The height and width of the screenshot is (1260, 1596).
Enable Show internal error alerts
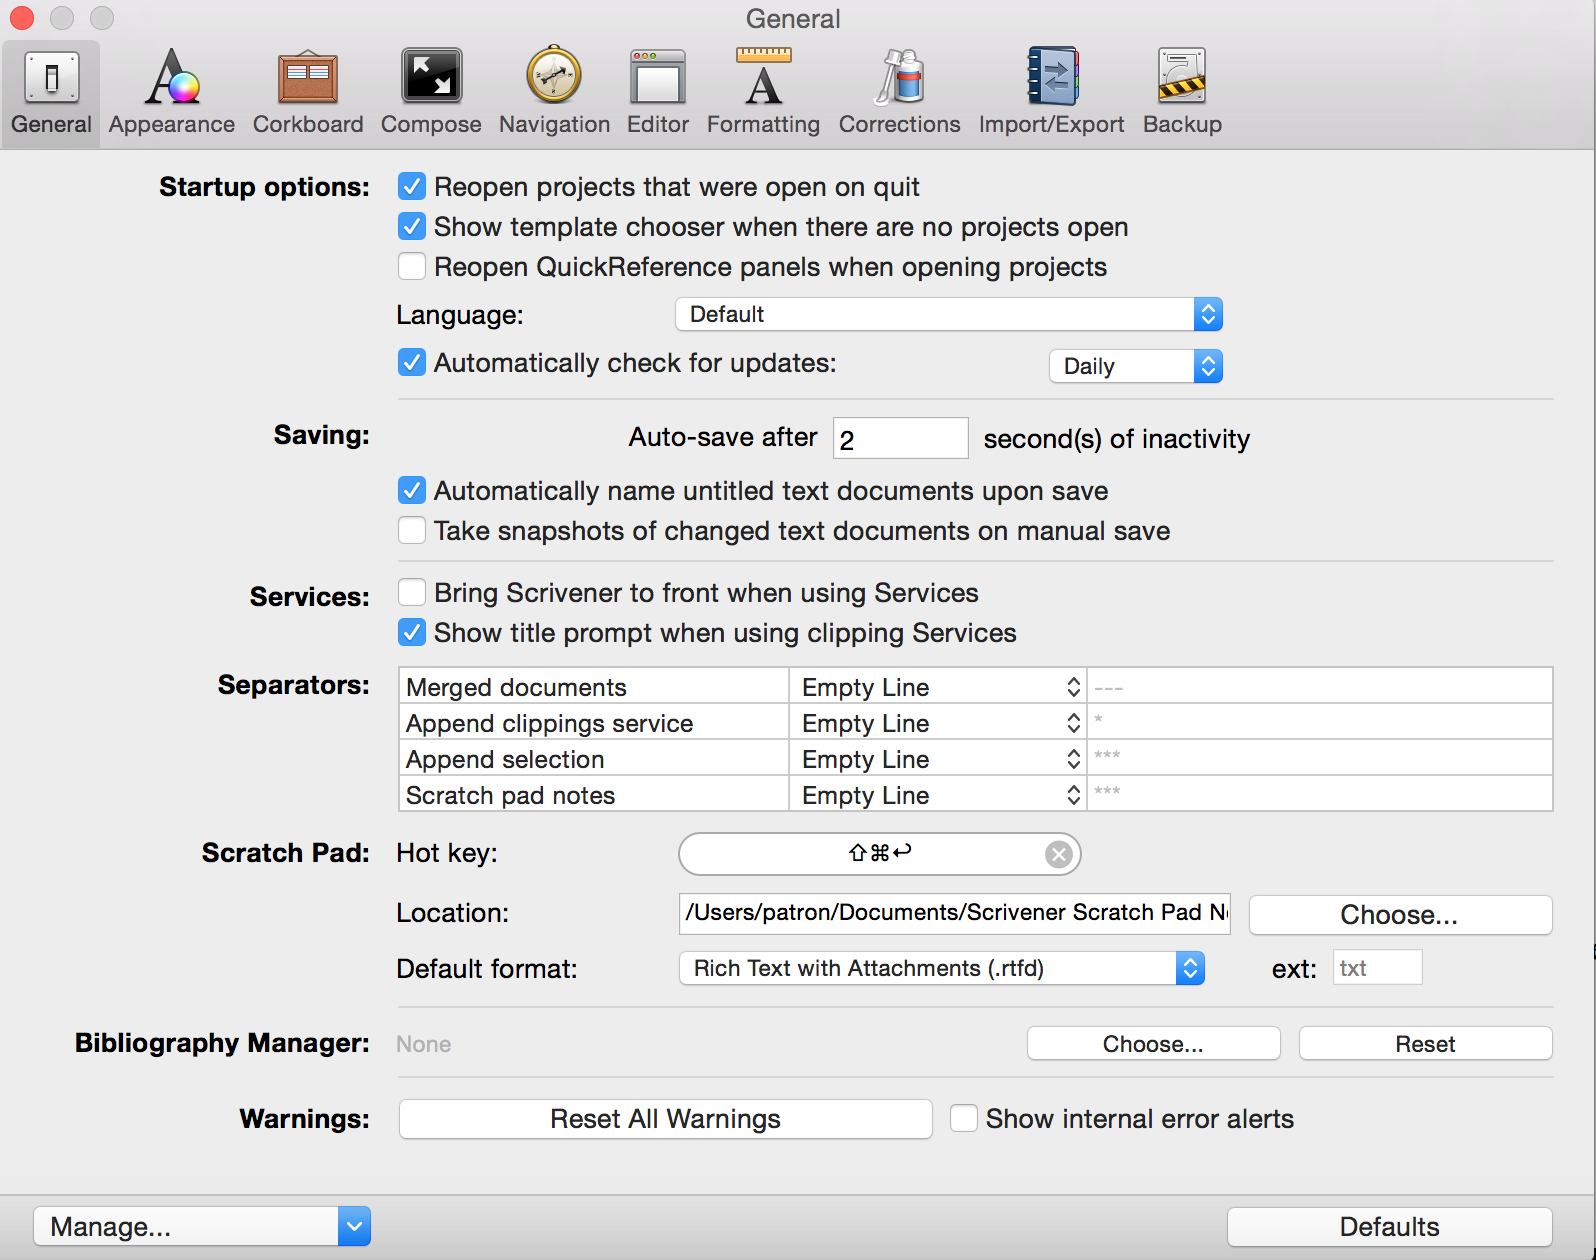coord(964,1118)
